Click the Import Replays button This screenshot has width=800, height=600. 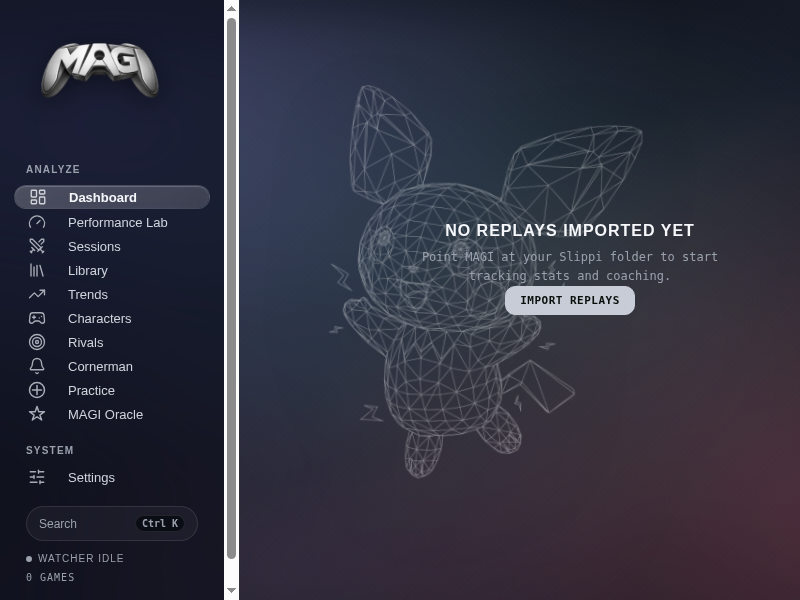click(x=570, y=301)
